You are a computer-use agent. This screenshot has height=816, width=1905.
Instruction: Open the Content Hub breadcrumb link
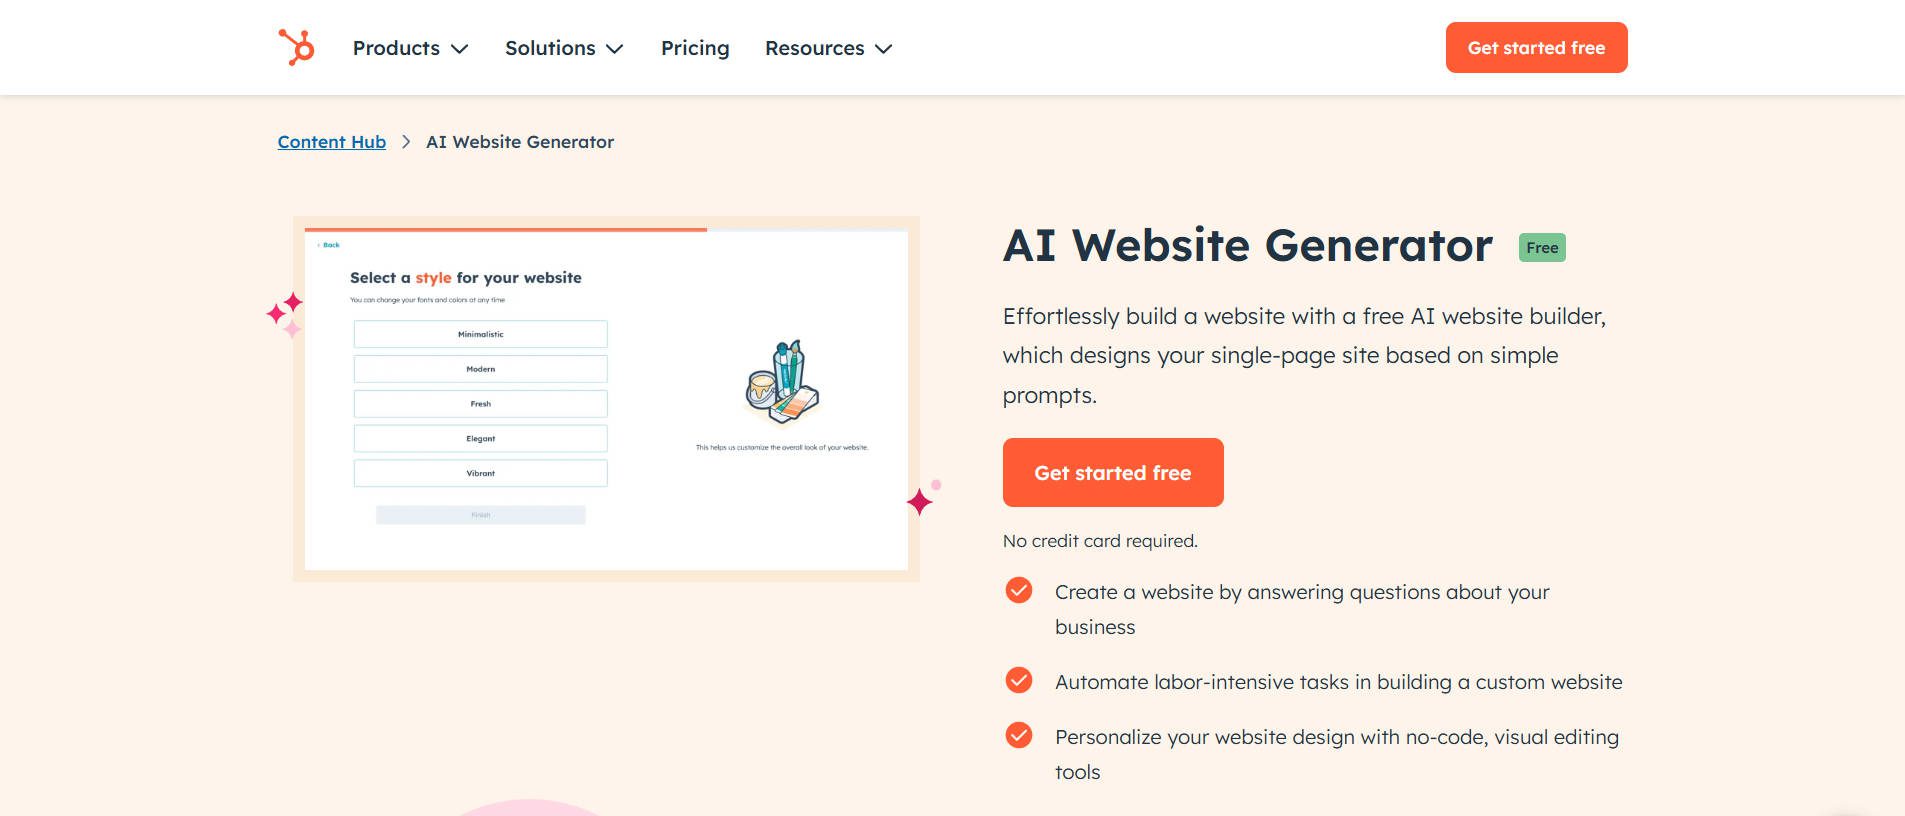[331, 141]
